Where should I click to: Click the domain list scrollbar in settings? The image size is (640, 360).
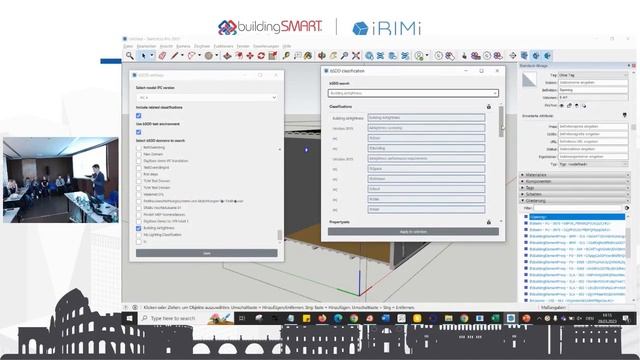pyautogui.click(x=280, y=235)
